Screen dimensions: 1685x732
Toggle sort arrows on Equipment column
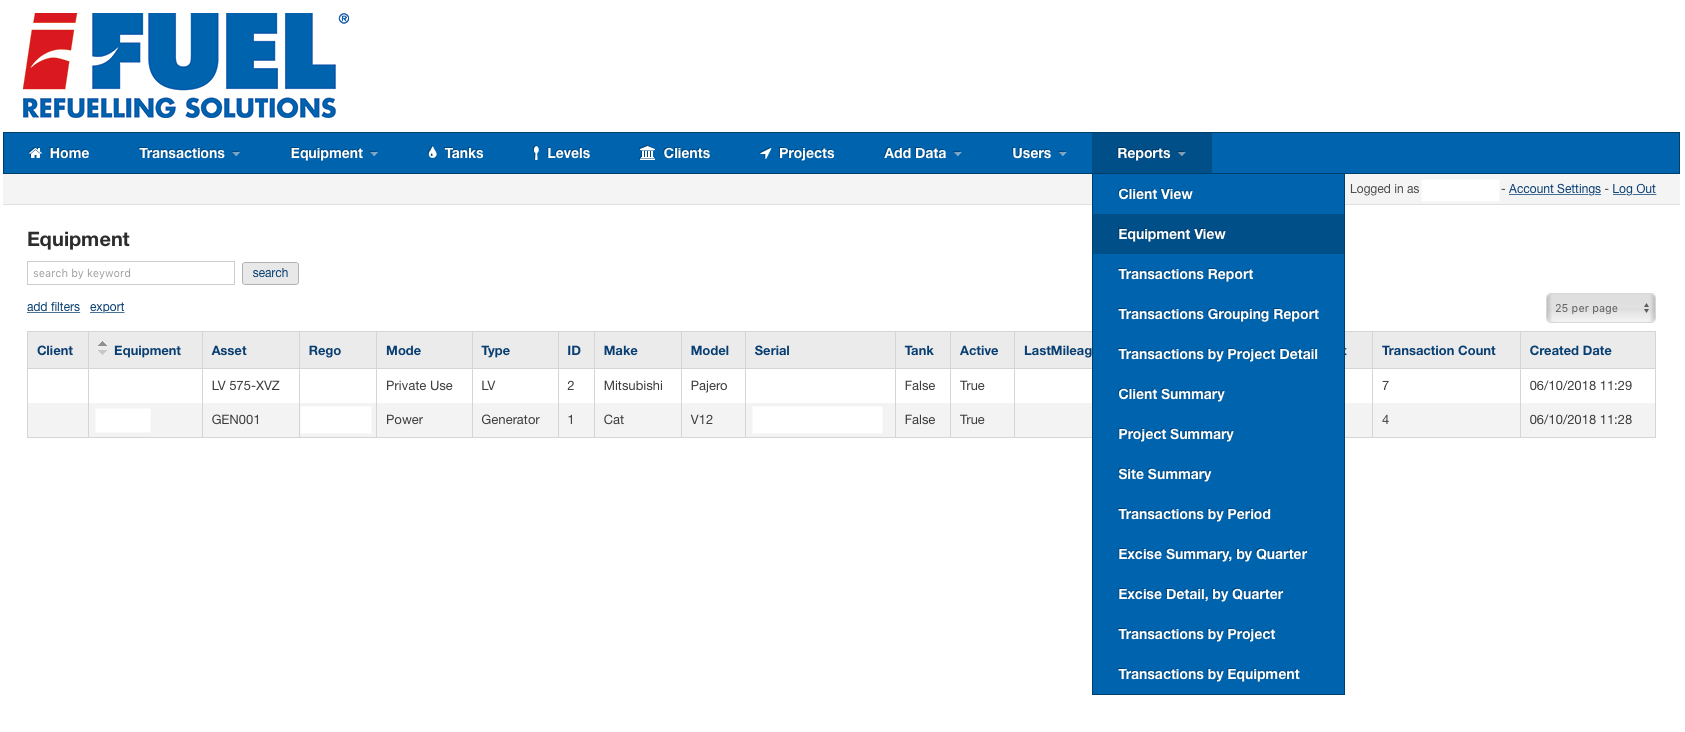(102, 349)
